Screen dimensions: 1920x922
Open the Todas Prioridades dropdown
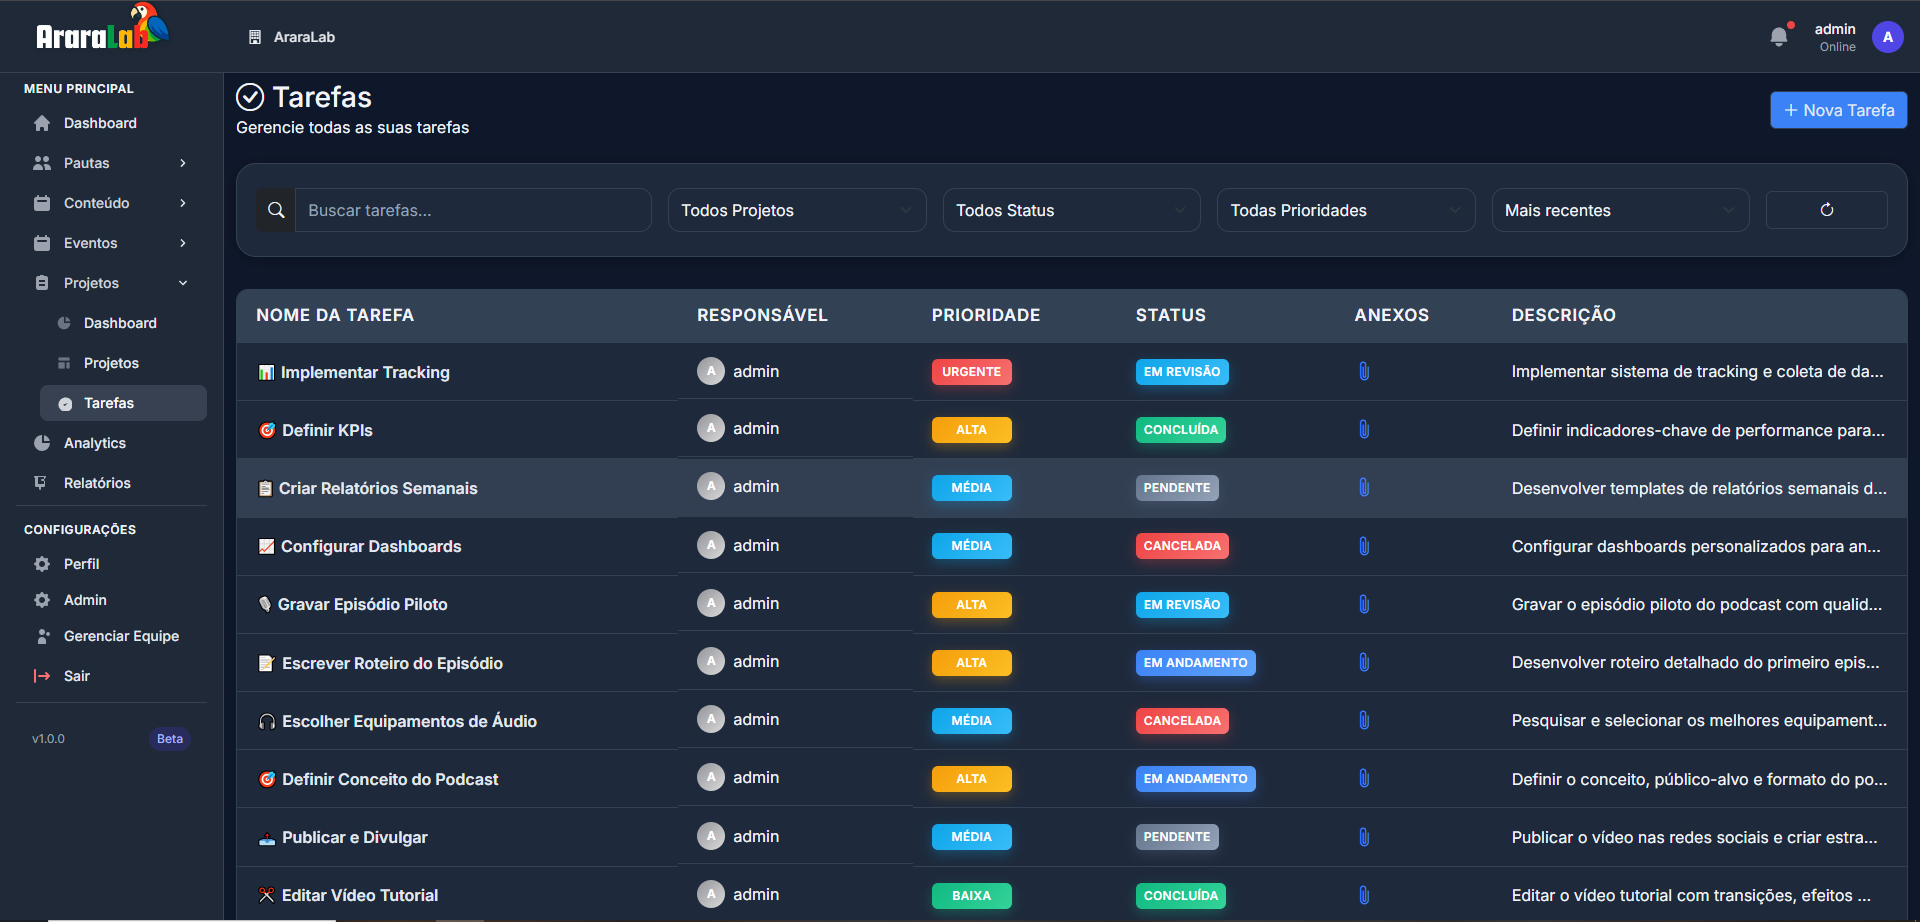click(x=1346, y=210)
